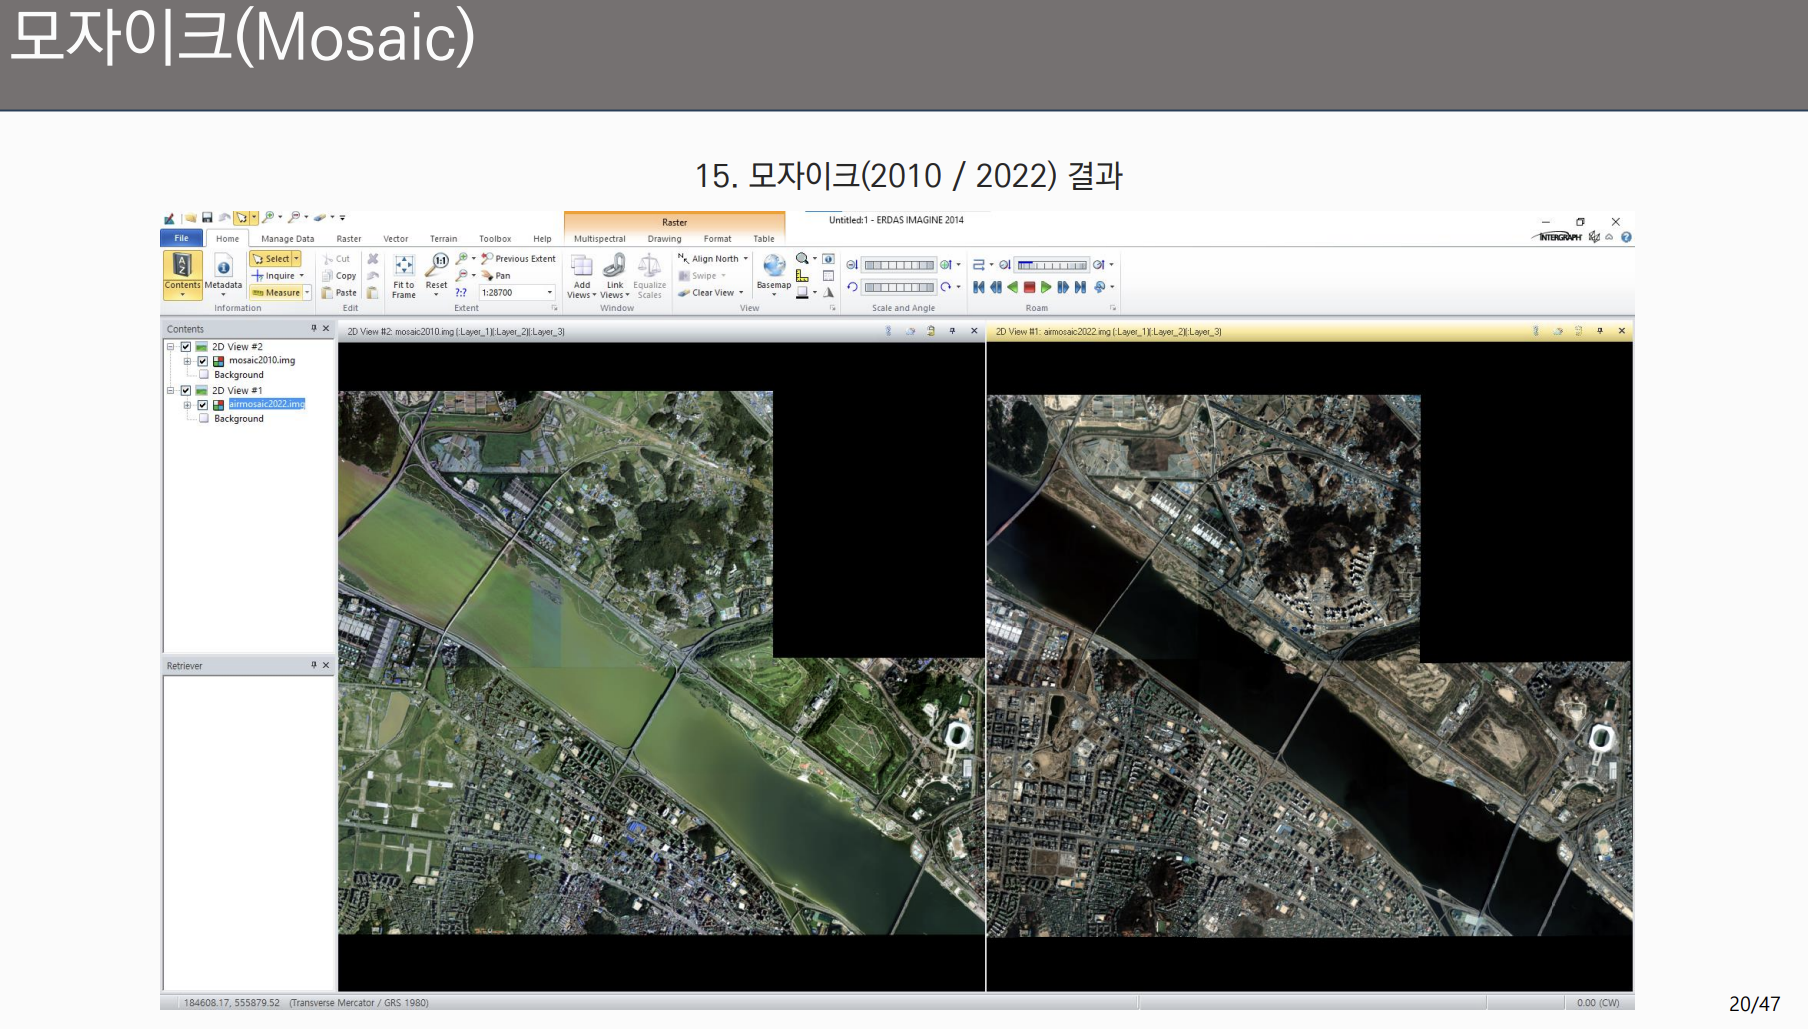Click the Delete X icon in Edit group
Viewport: 1808px width, 1029px height.
[373, 259]
